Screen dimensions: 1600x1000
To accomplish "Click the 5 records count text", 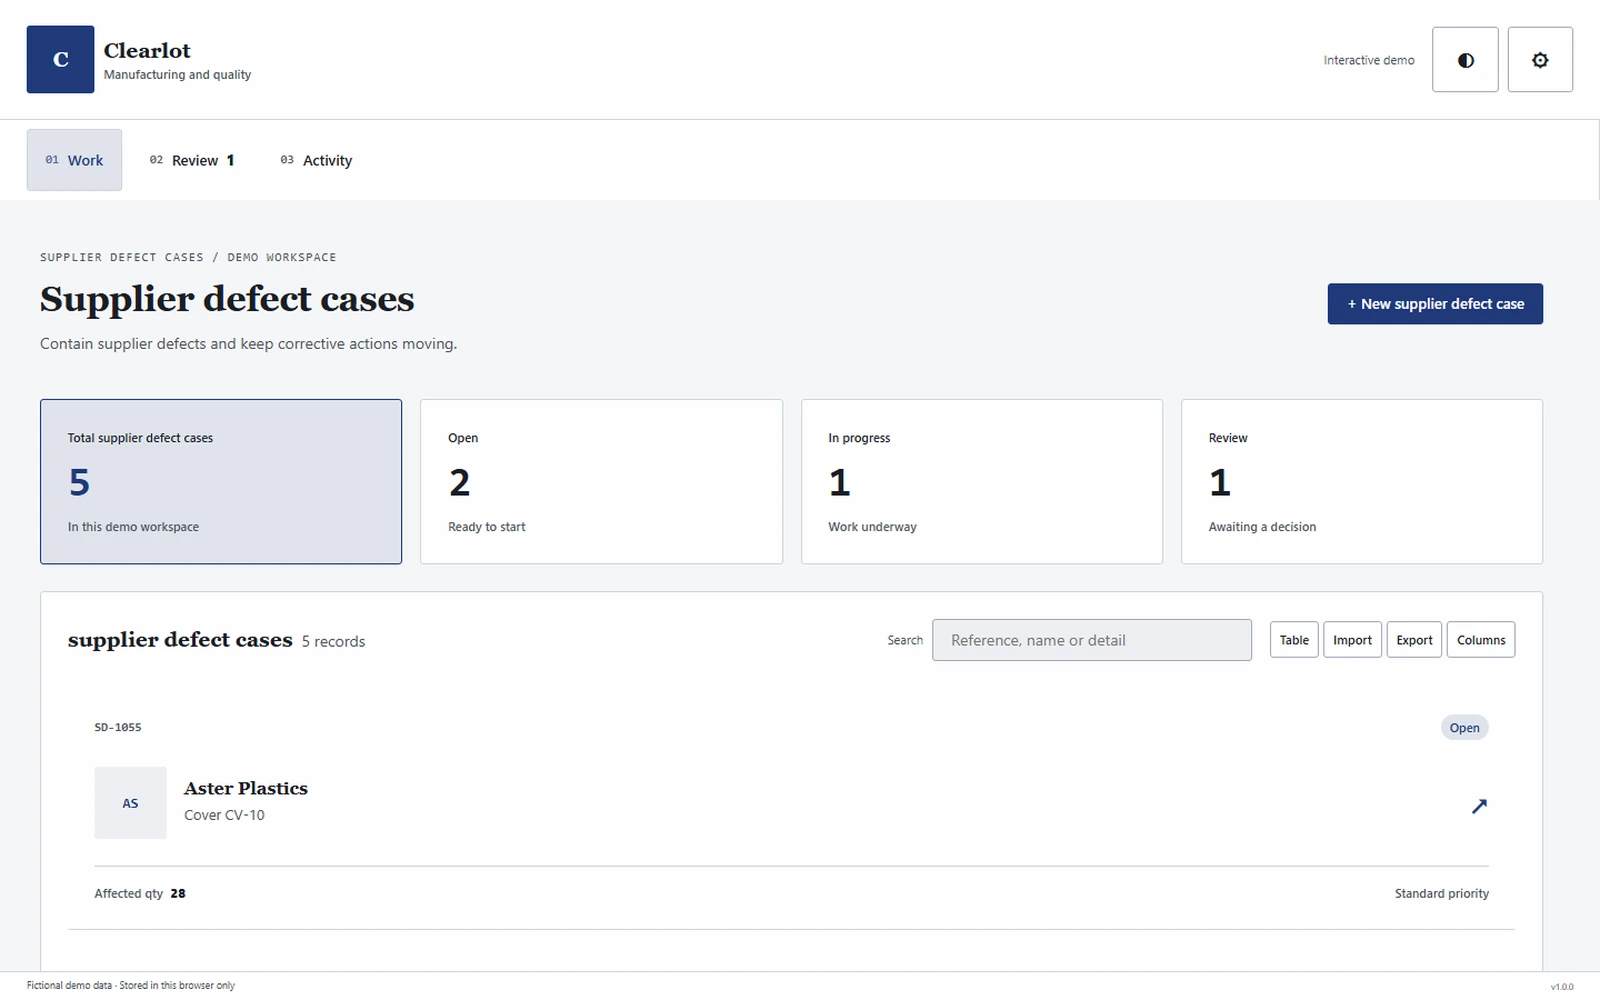I will [333, 642].
